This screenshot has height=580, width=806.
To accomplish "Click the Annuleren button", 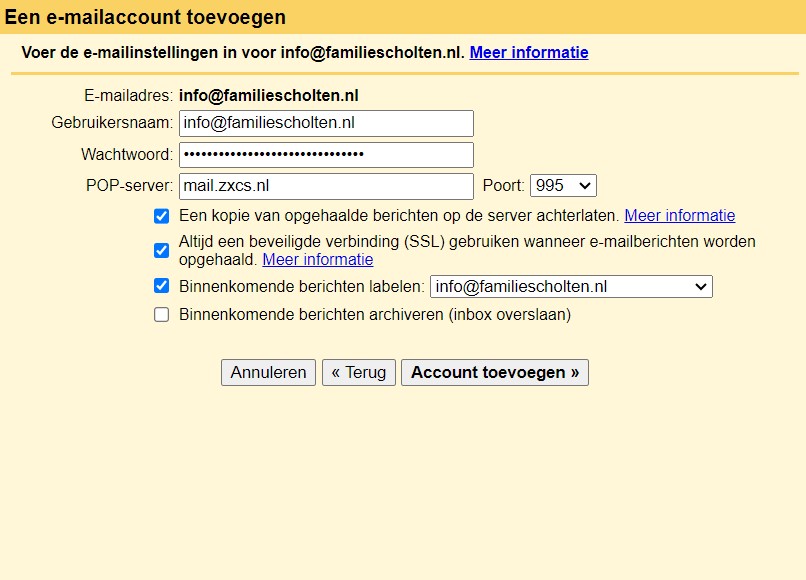I will 268,372.
